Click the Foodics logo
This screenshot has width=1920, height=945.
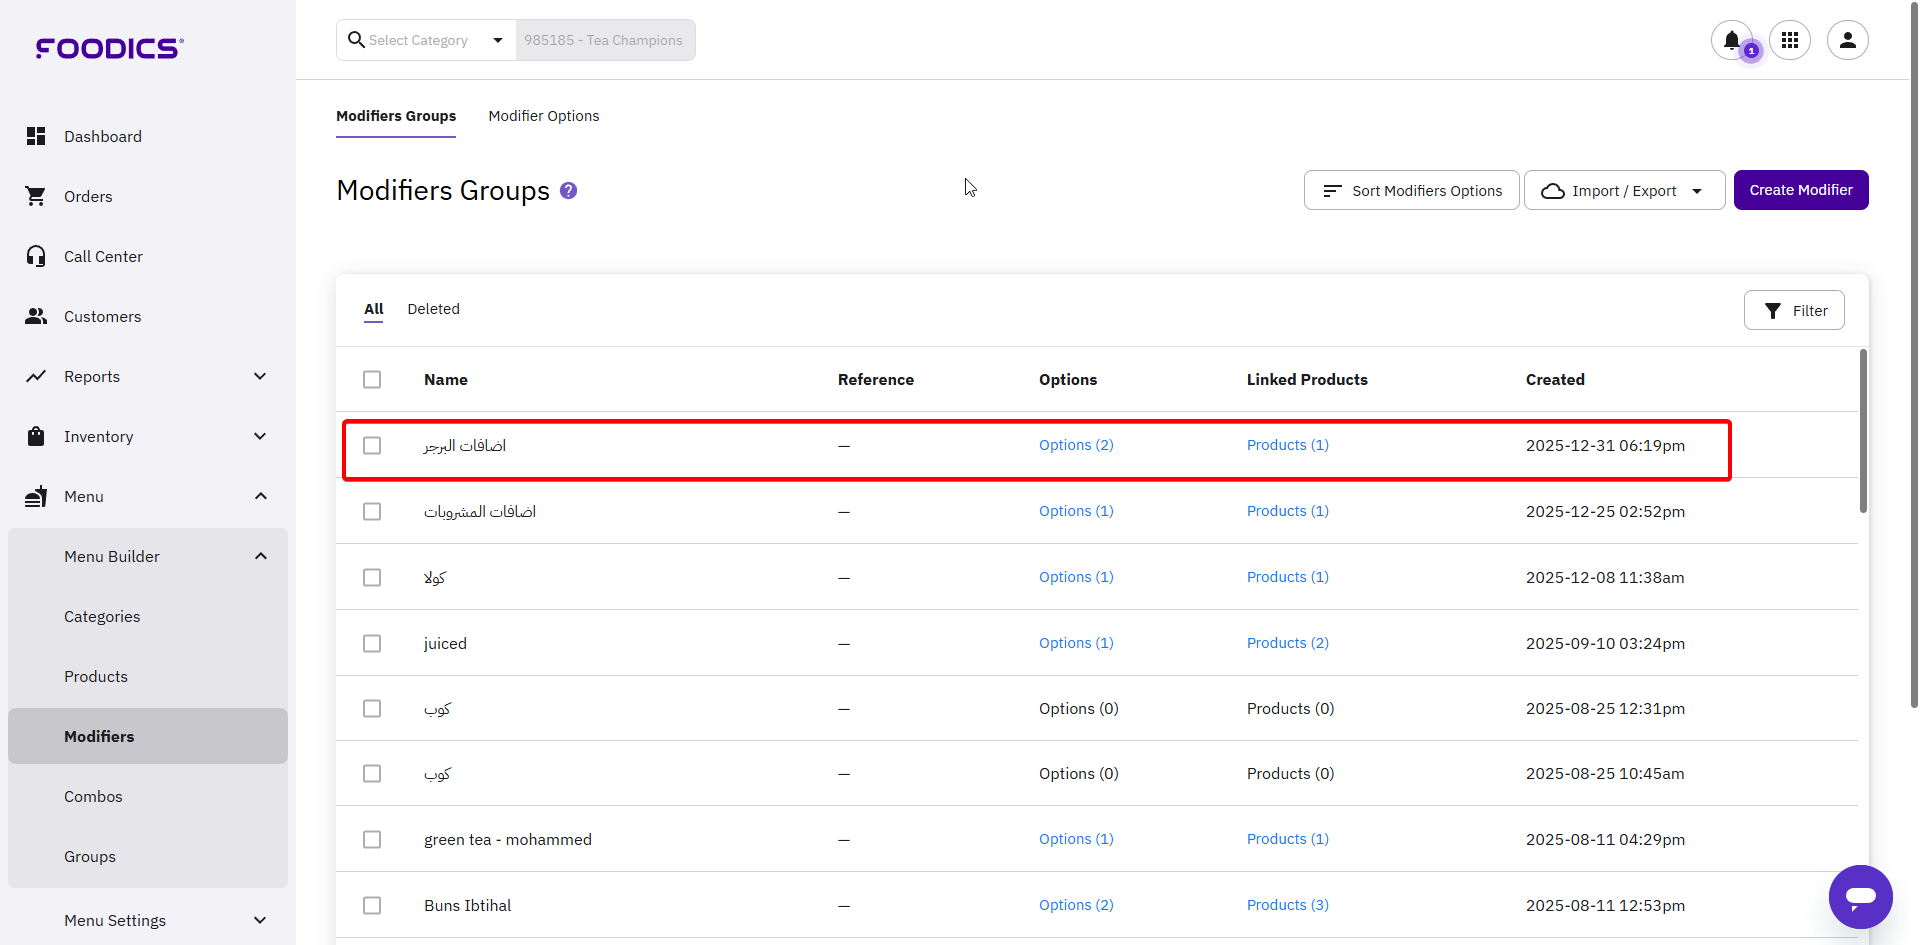click(x=110, y=48)
